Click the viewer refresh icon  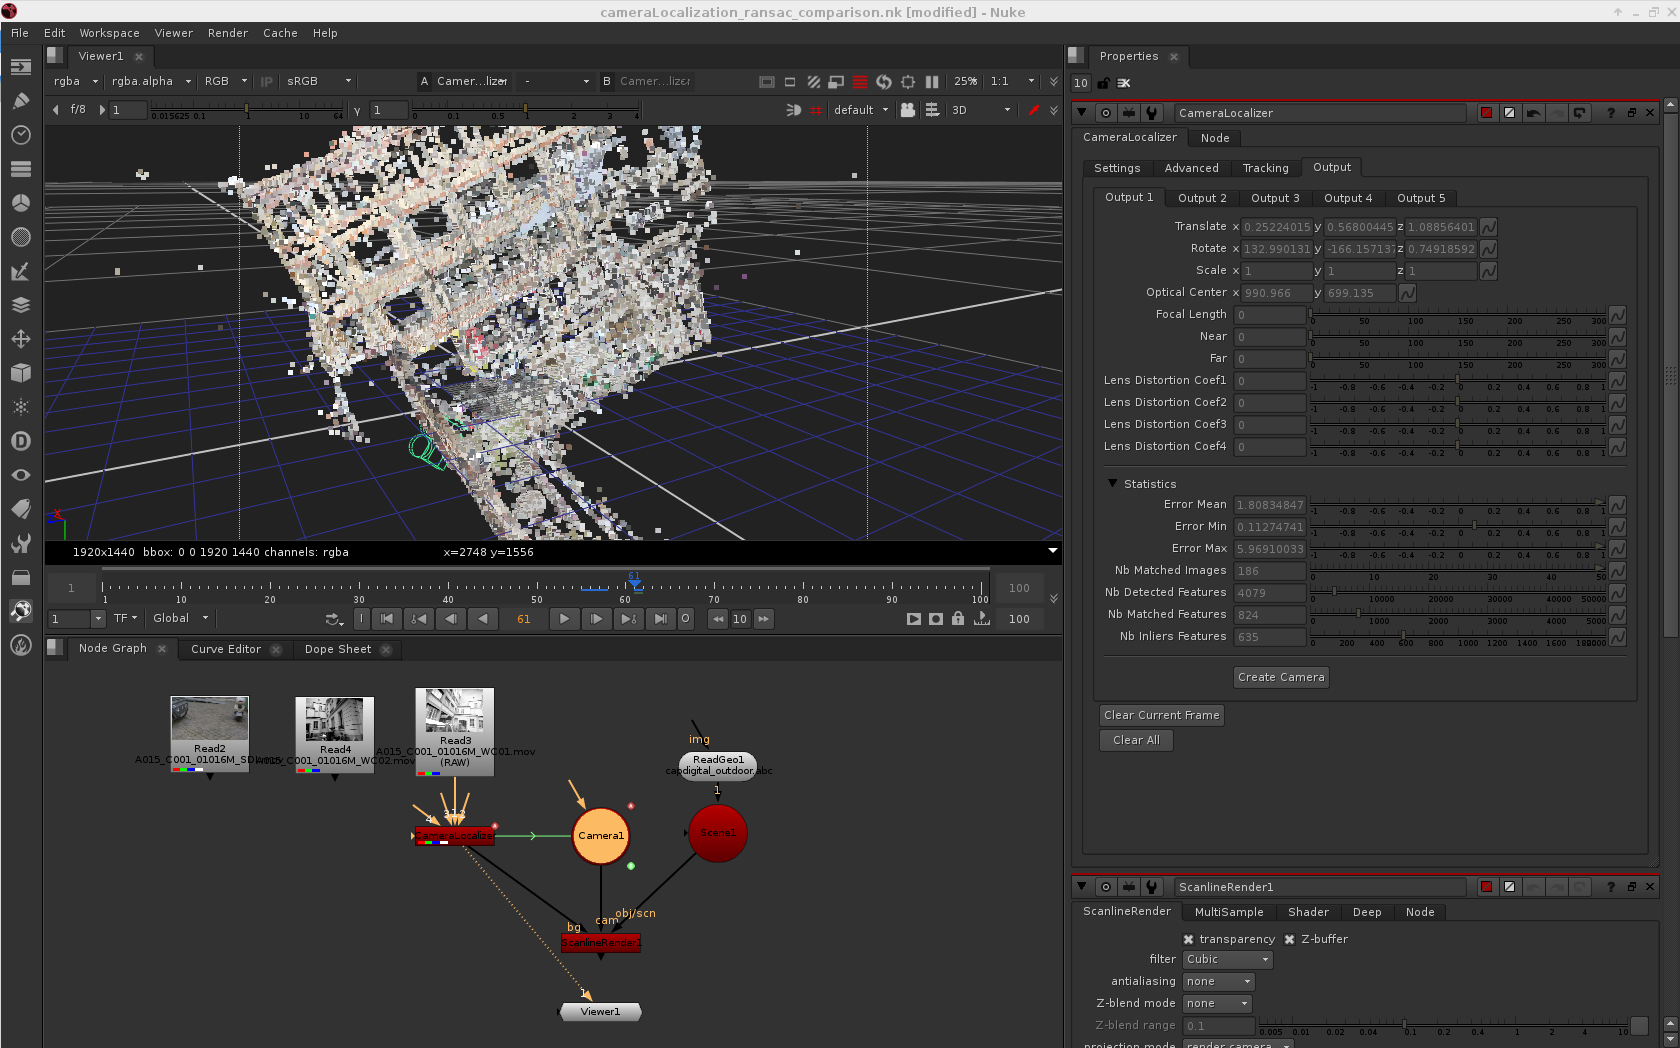[x=883, y=82]
